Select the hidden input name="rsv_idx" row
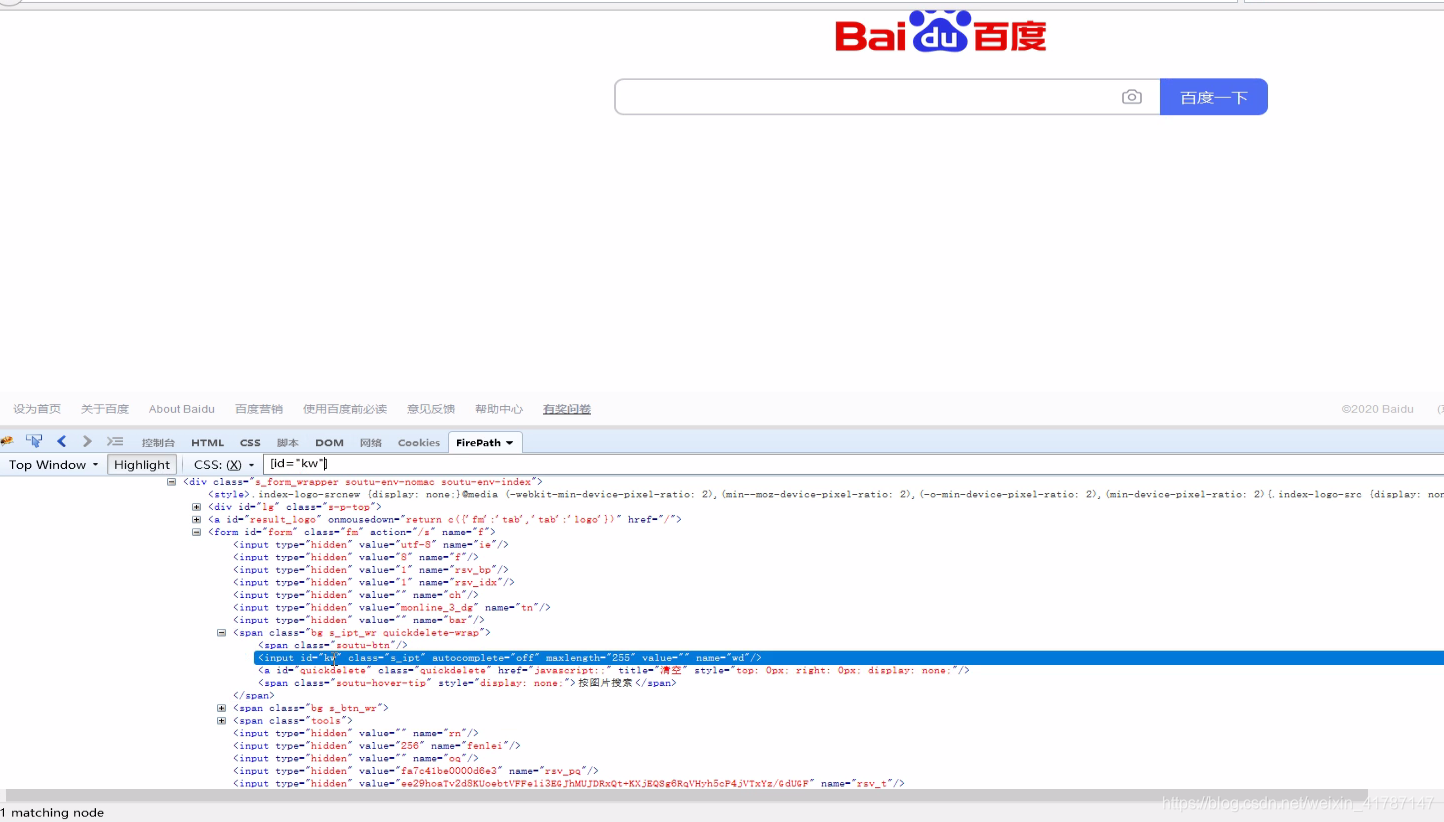Viewport: 1444px width, 822px height. [374, 582]
